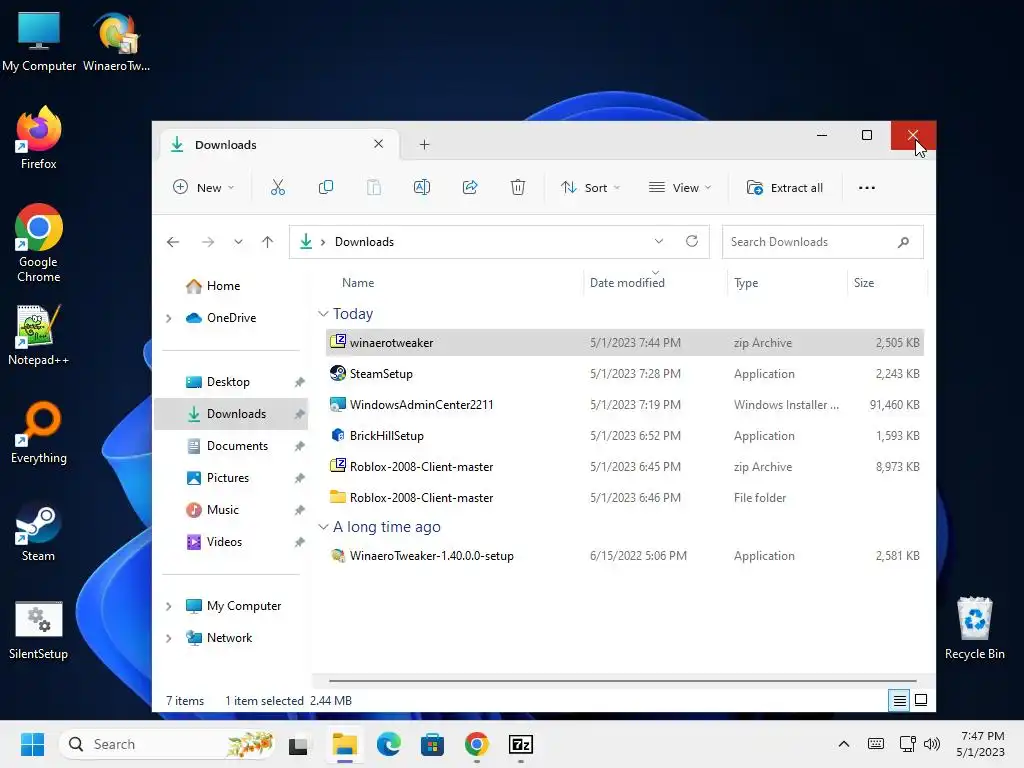Expand OneDrive in navigation pane
This screenshot has width=1024, height=768.
168,318
